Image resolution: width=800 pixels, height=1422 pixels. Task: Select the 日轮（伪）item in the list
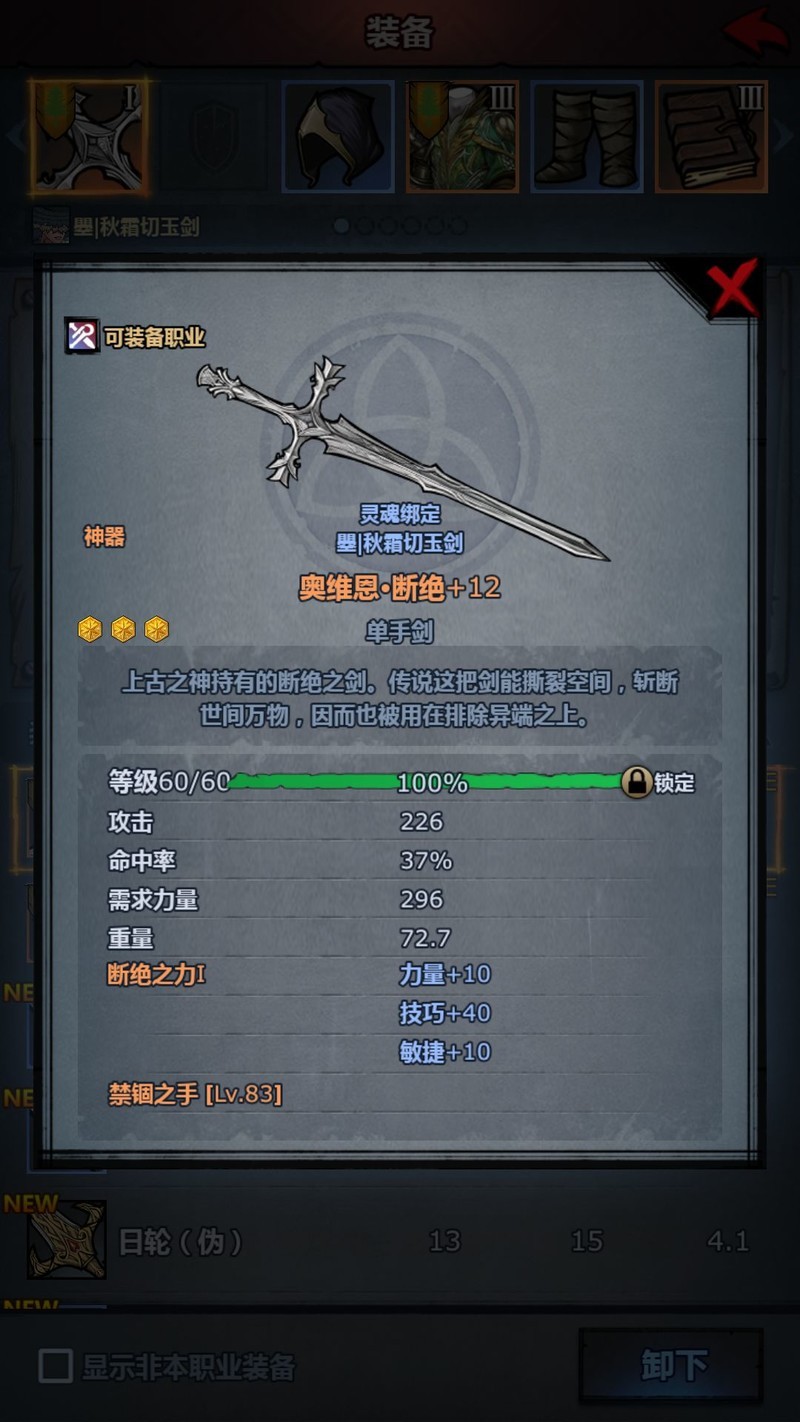tap(400, 1241)
